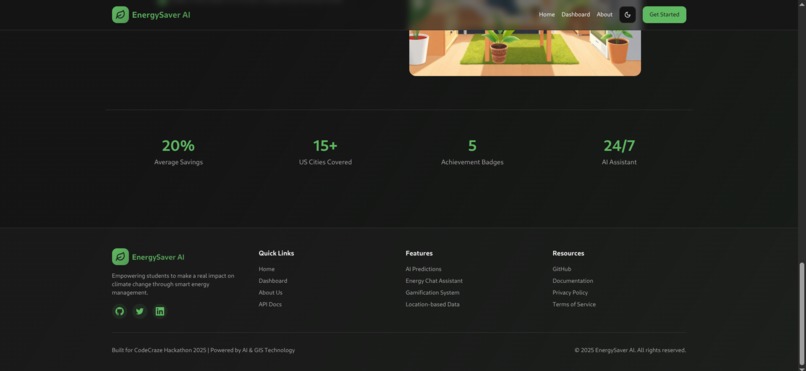Screen dimensions: 806x371
Task: Follow the Dashboard link under Quick Links
Action: coord(273,281)
